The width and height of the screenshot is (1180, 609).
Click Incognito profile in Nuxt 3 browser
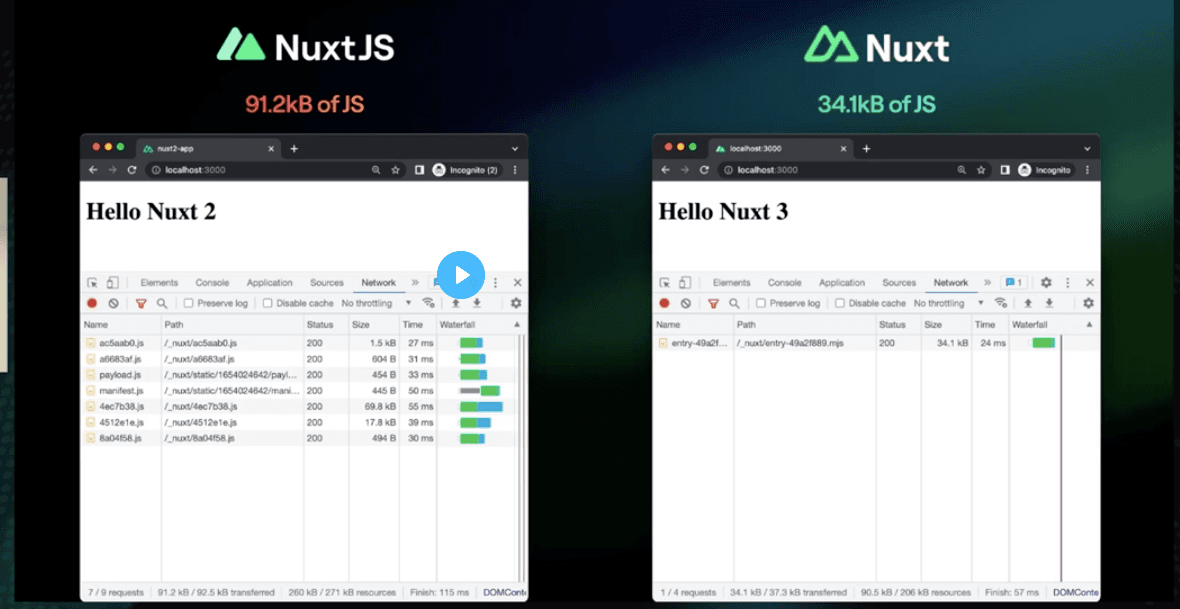click(1045, 170)
